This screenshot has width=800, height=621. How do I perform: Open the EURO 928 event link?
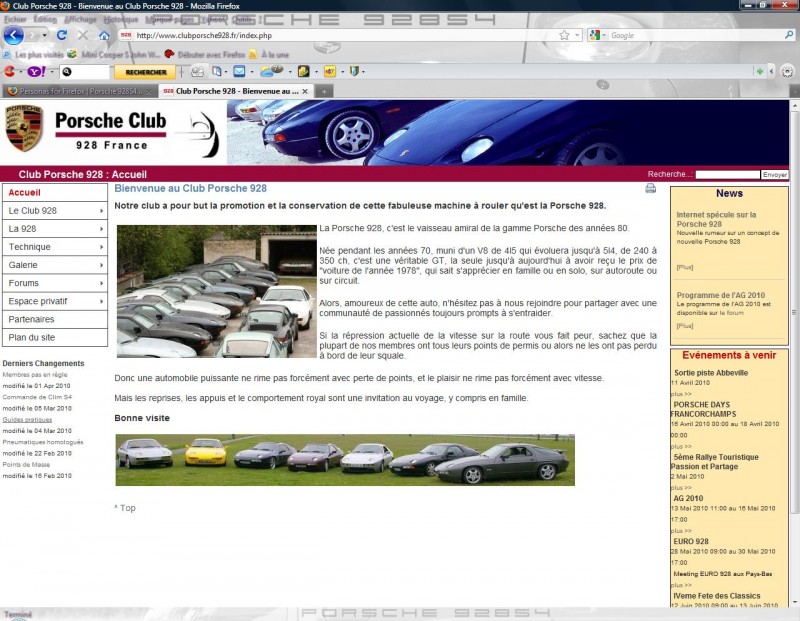click(691, 541)
